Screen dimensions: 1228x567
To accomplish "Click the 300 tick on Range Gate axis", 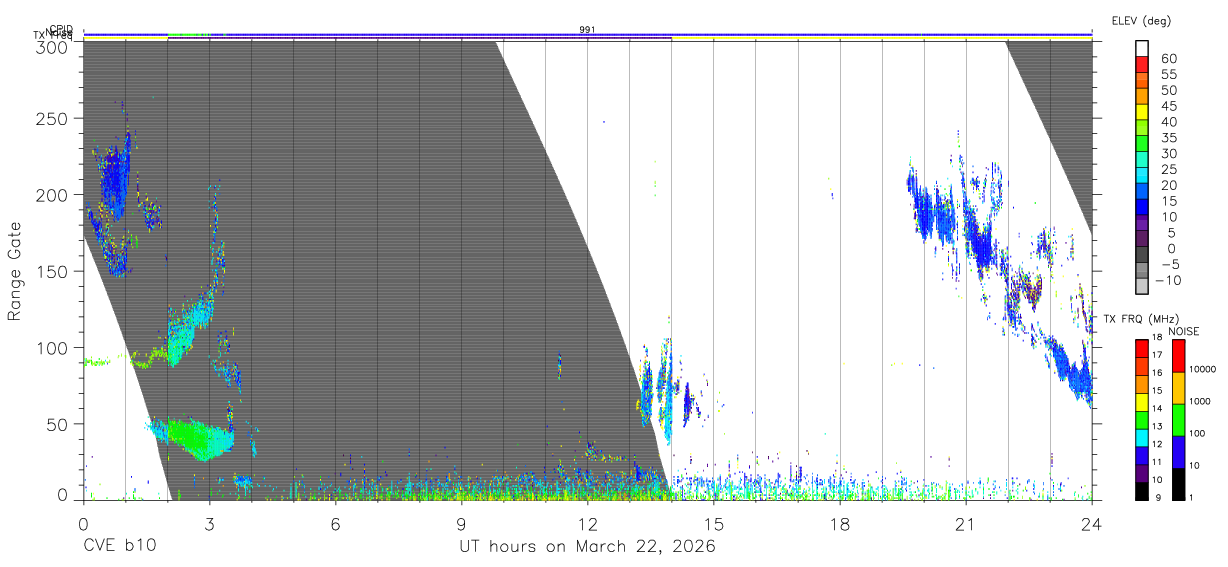I will point(53,47).
